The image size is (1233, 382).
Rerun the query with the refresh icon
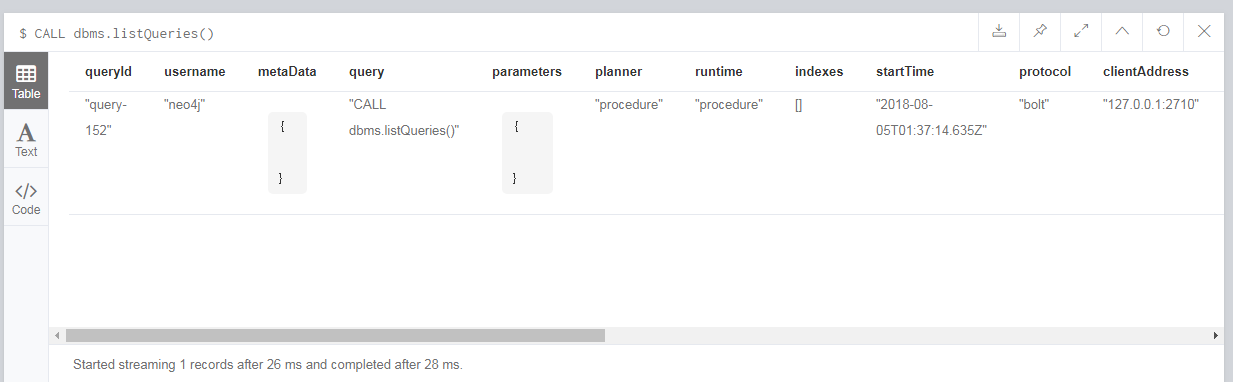tap(1163, 31)
